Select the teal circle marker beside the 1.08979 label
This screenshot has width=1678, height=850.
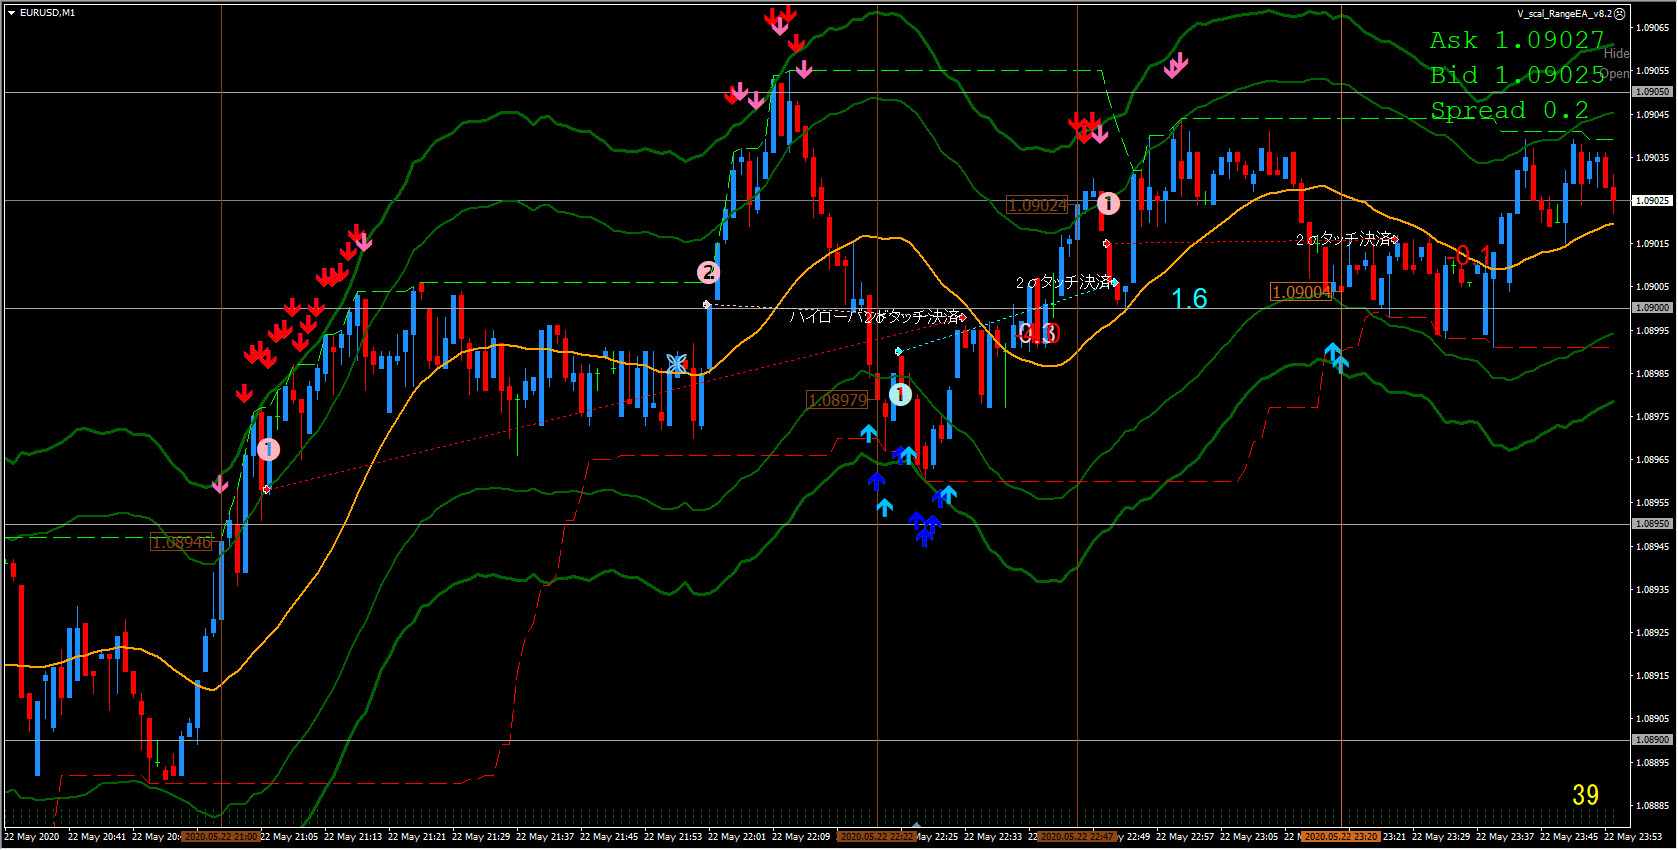click(900, 394)
